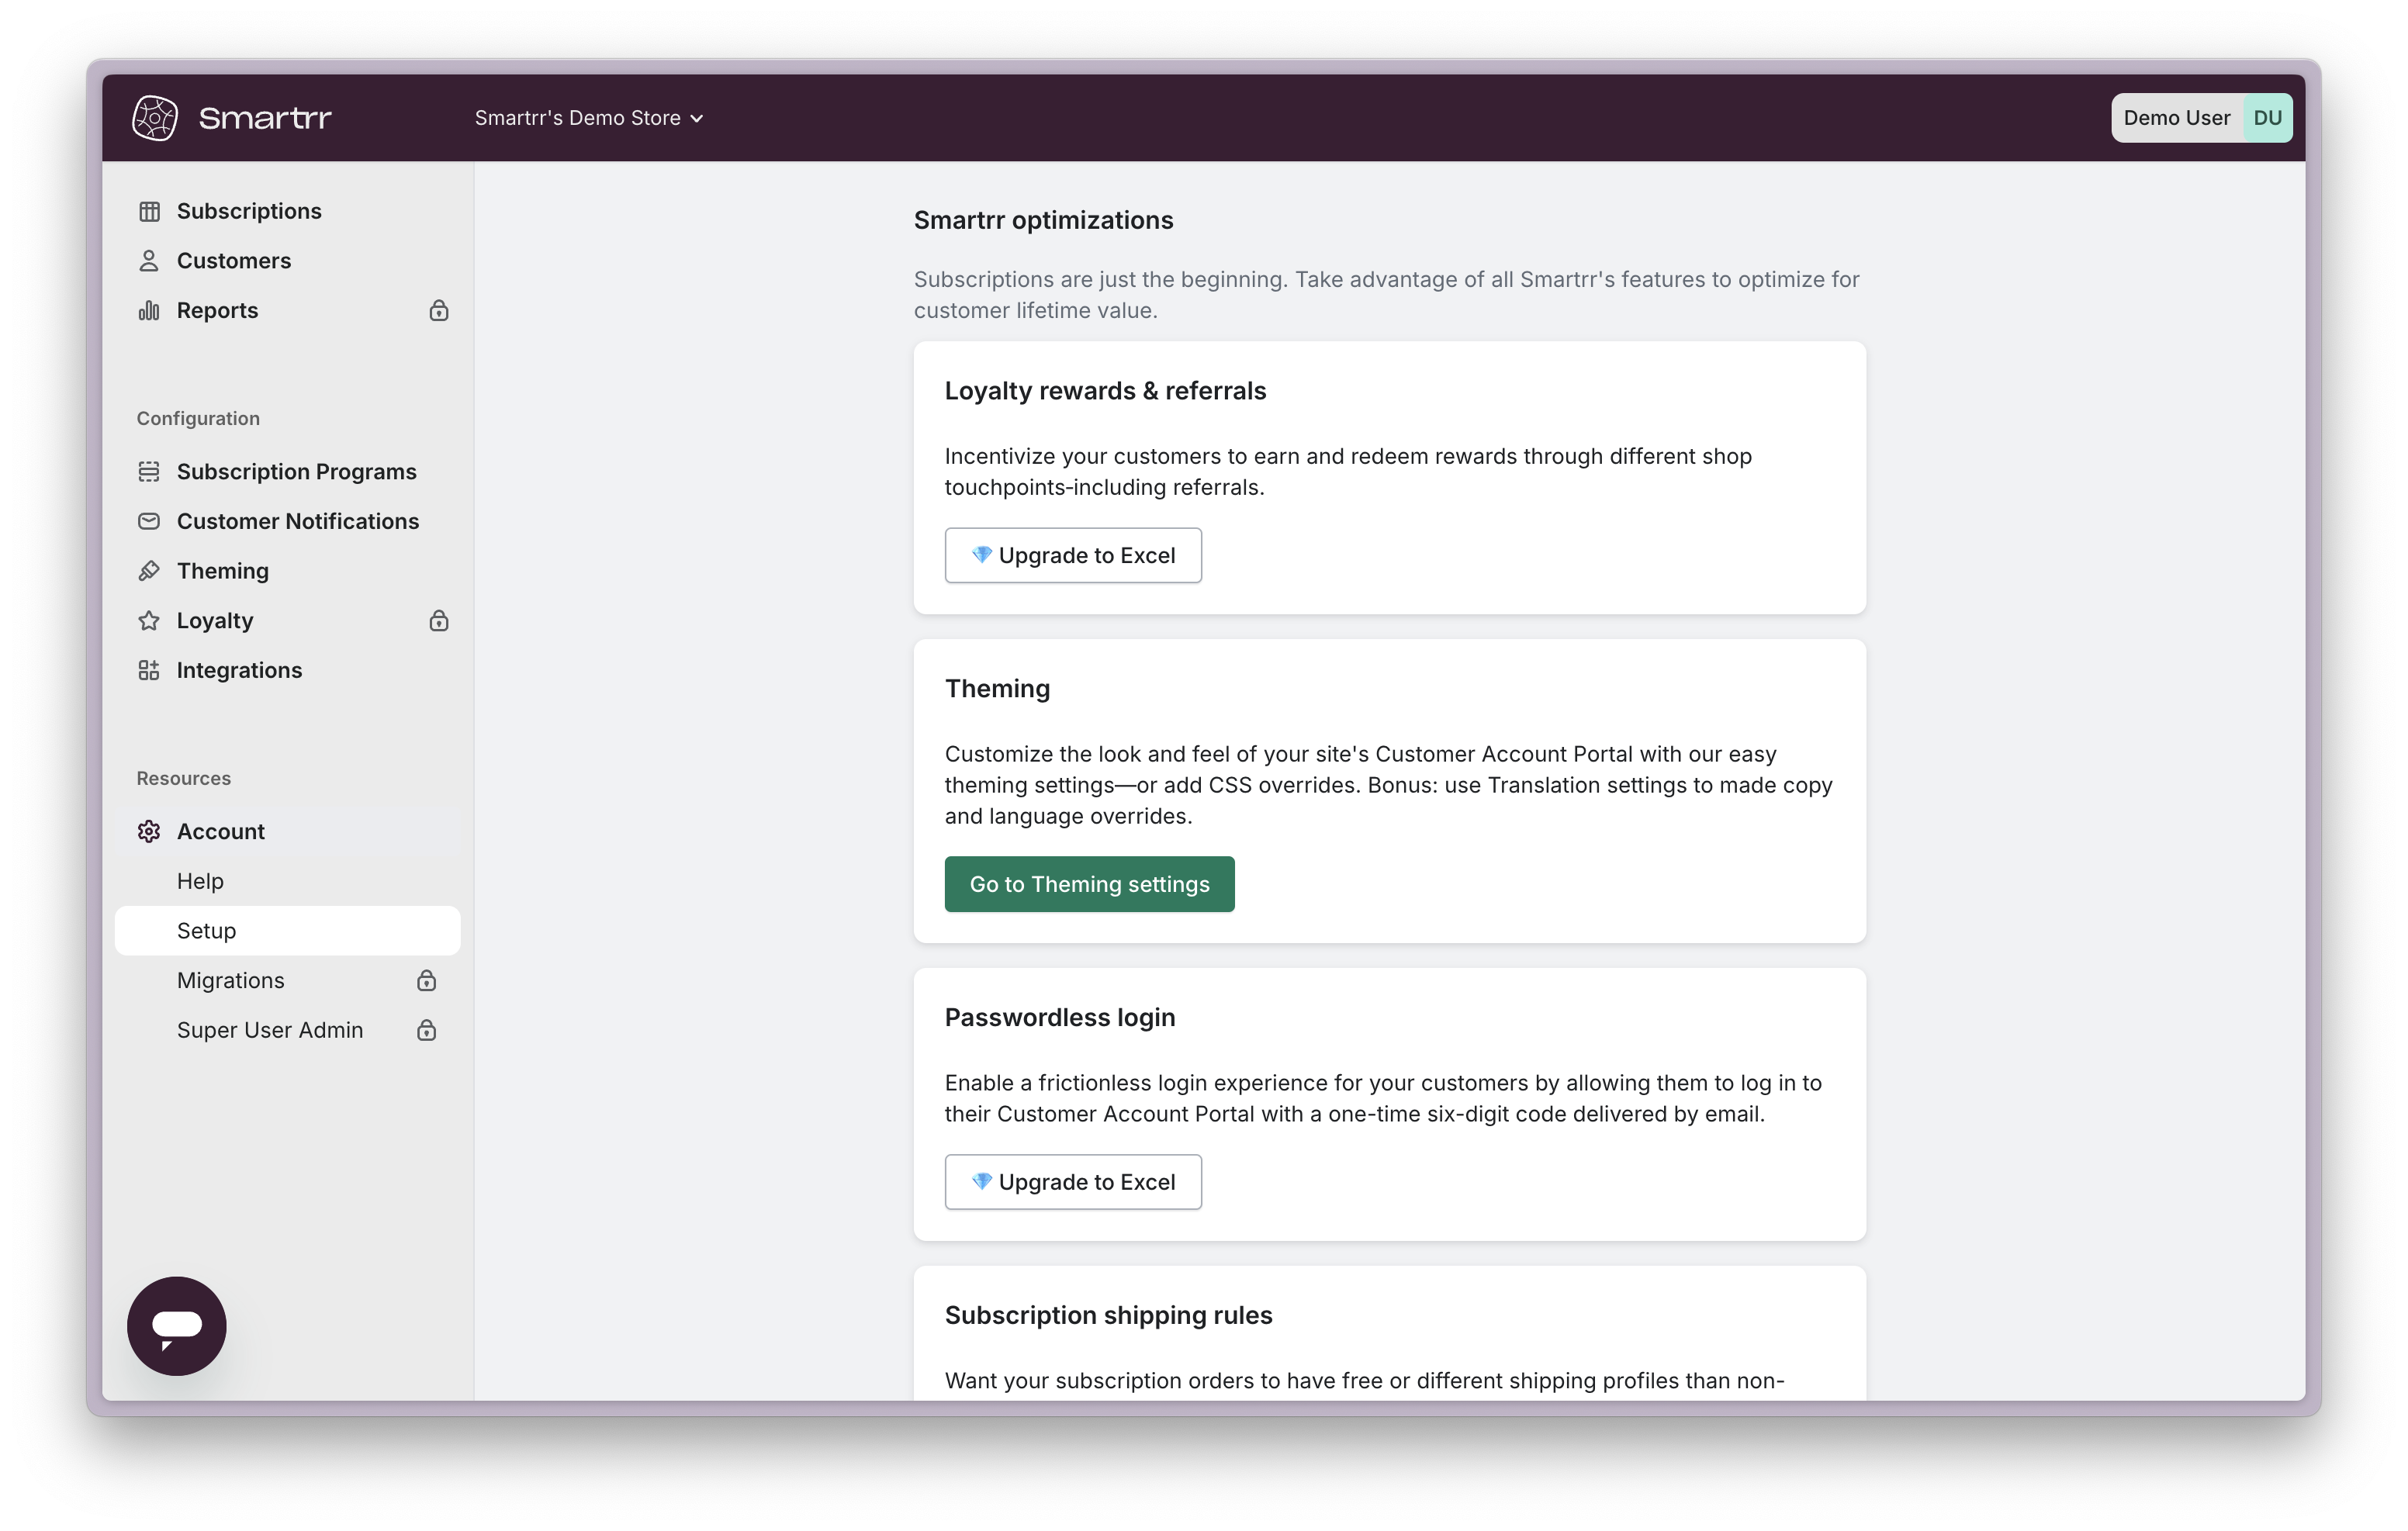Select Subscription Programs in Configuration
The image size is (2408, 1531).
[x=288, y=471]
